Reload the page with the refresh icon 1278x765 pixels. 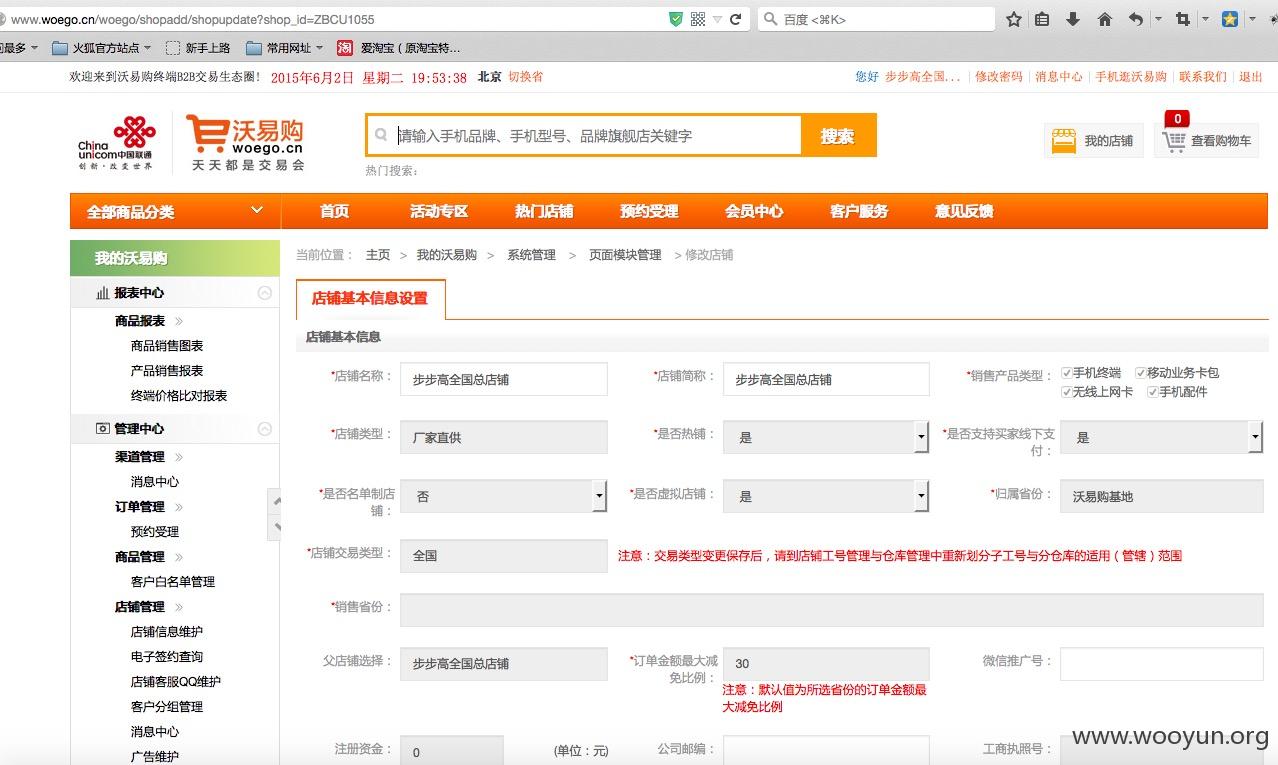(x=736, y=19)
